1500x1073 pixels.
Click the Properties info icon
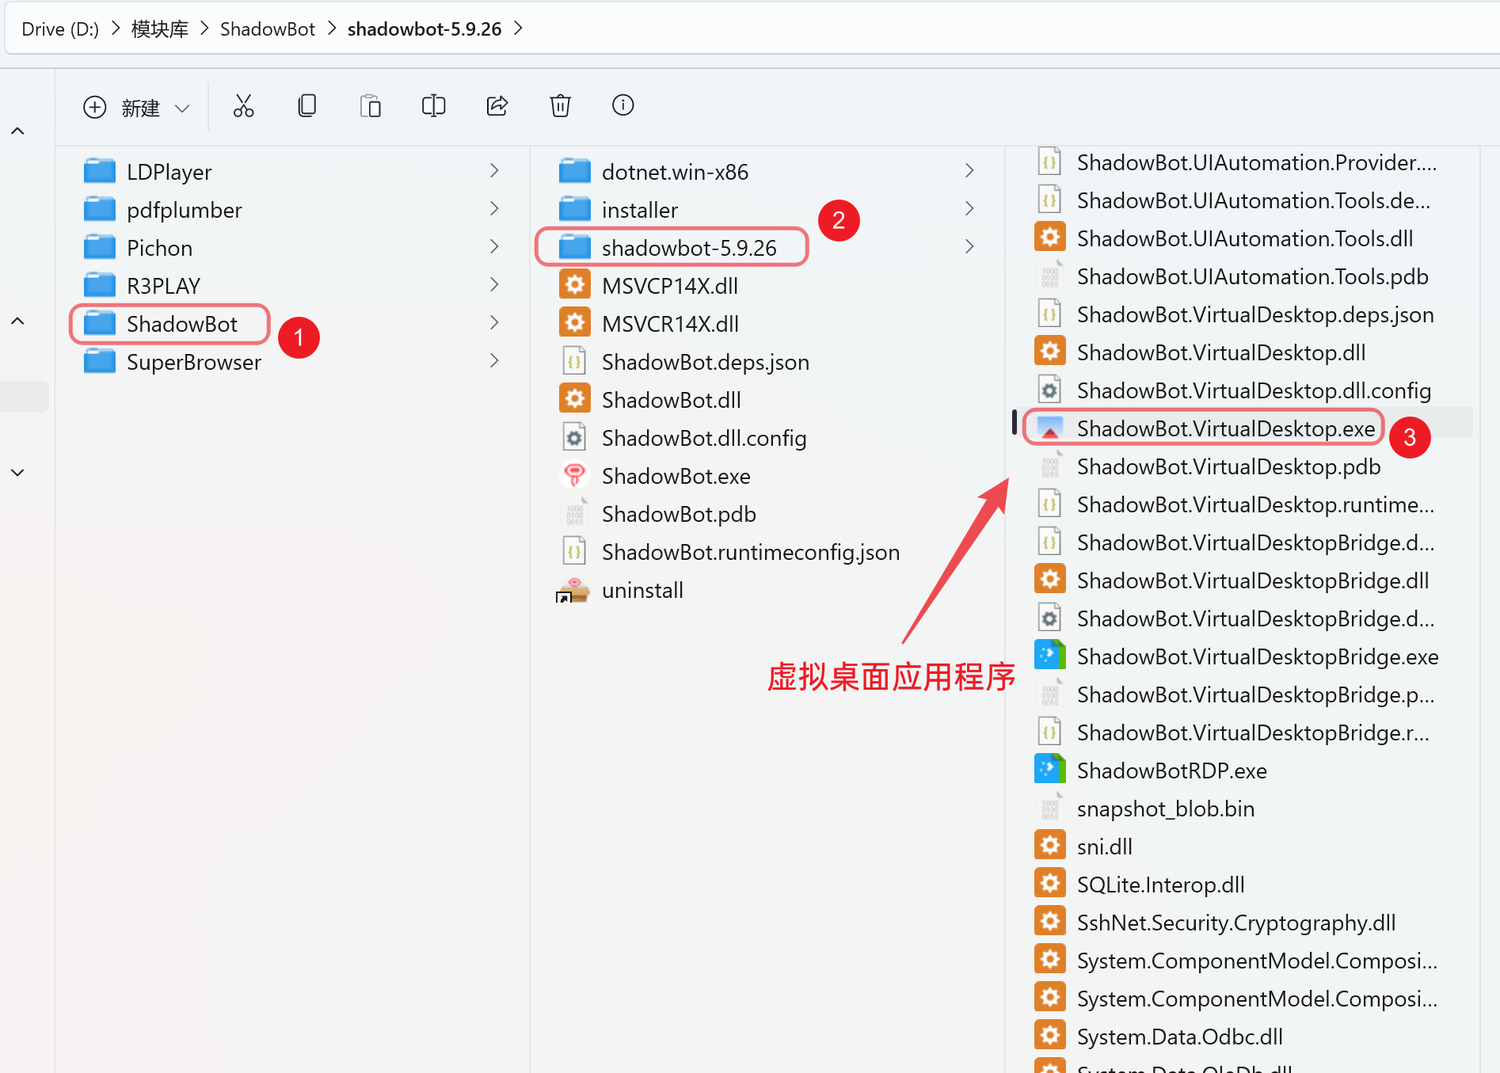[623, 105]
